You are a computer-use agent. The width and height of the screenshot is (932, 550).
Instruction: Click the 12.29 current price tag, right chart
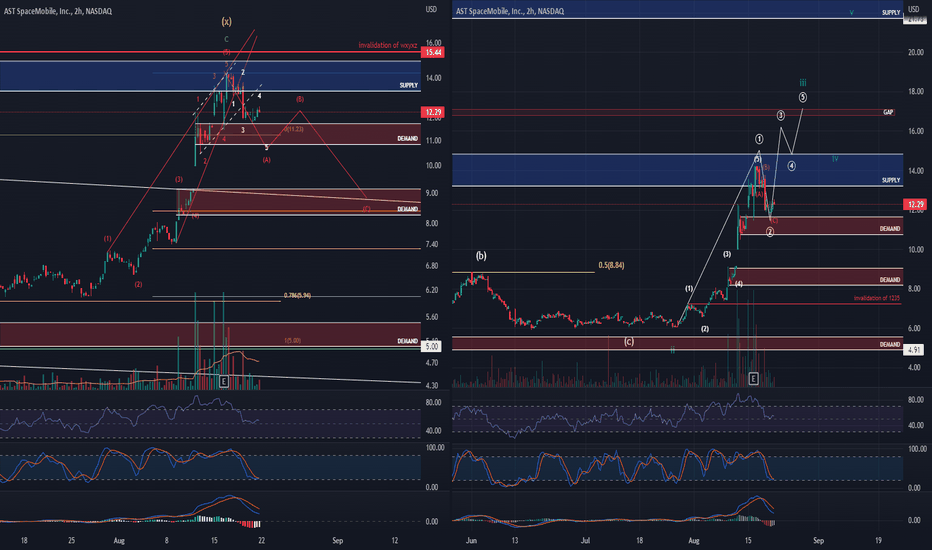(x=915, y=205)
